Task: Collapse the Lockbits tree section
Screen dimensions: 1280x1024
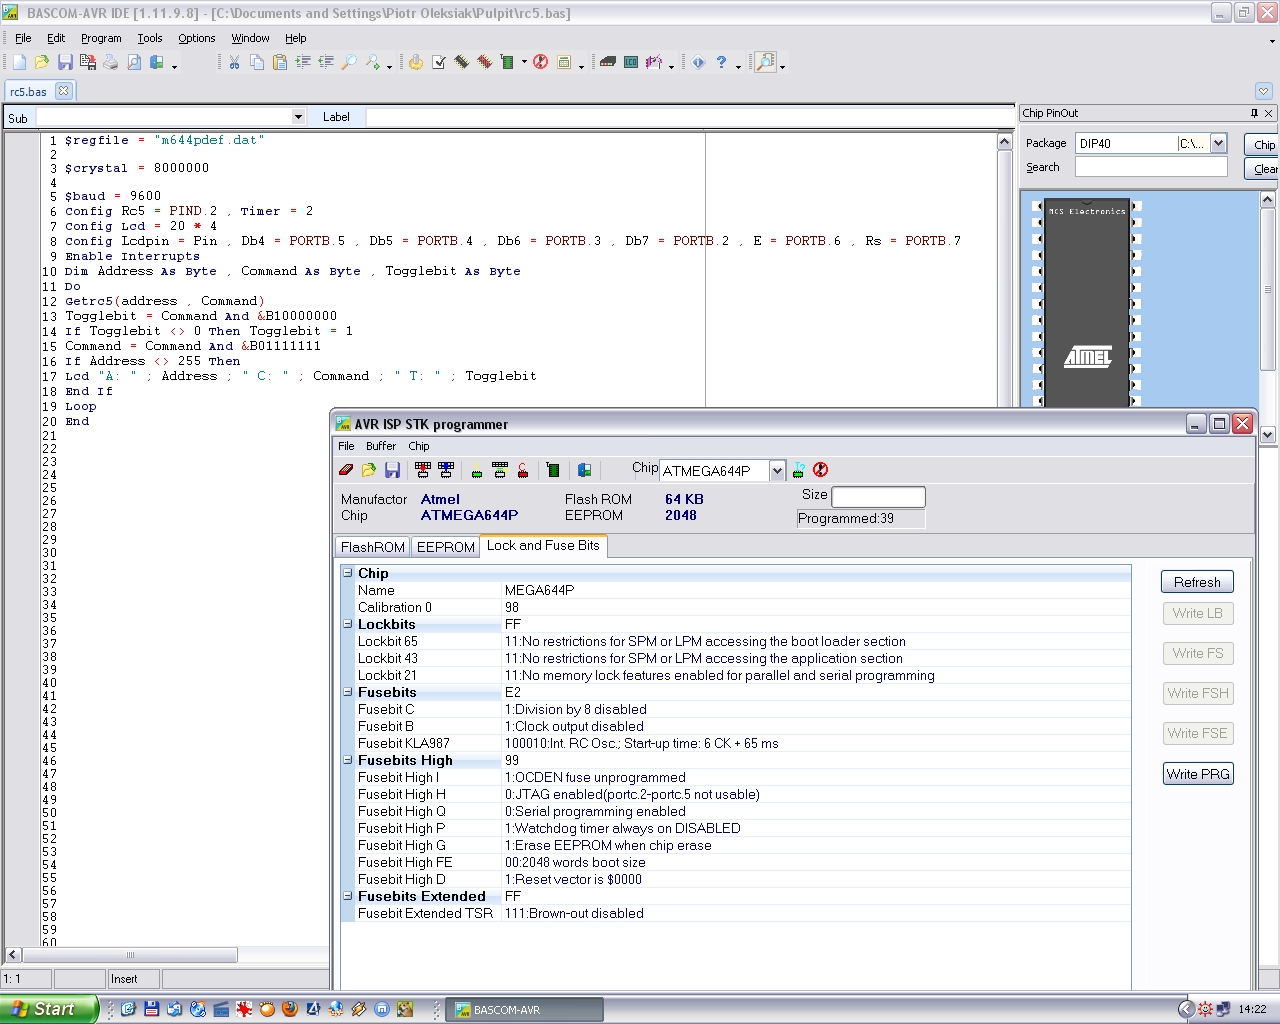Action: coord(348,624)
